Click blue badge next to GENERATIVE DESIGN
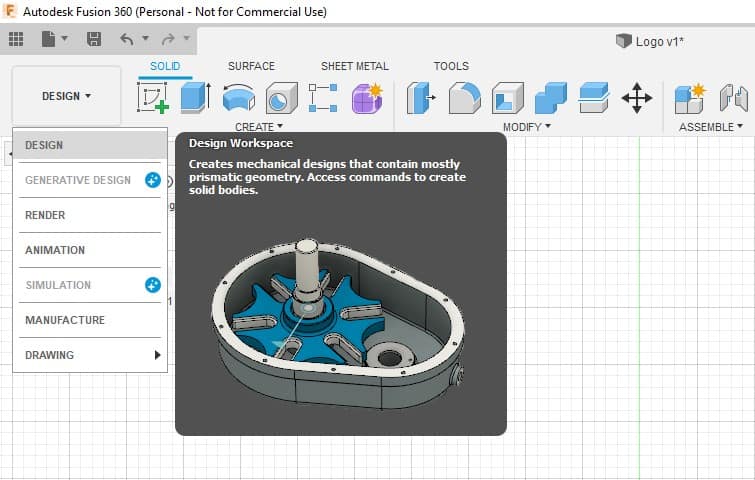755x480 pixels. [x=153, y=180]
